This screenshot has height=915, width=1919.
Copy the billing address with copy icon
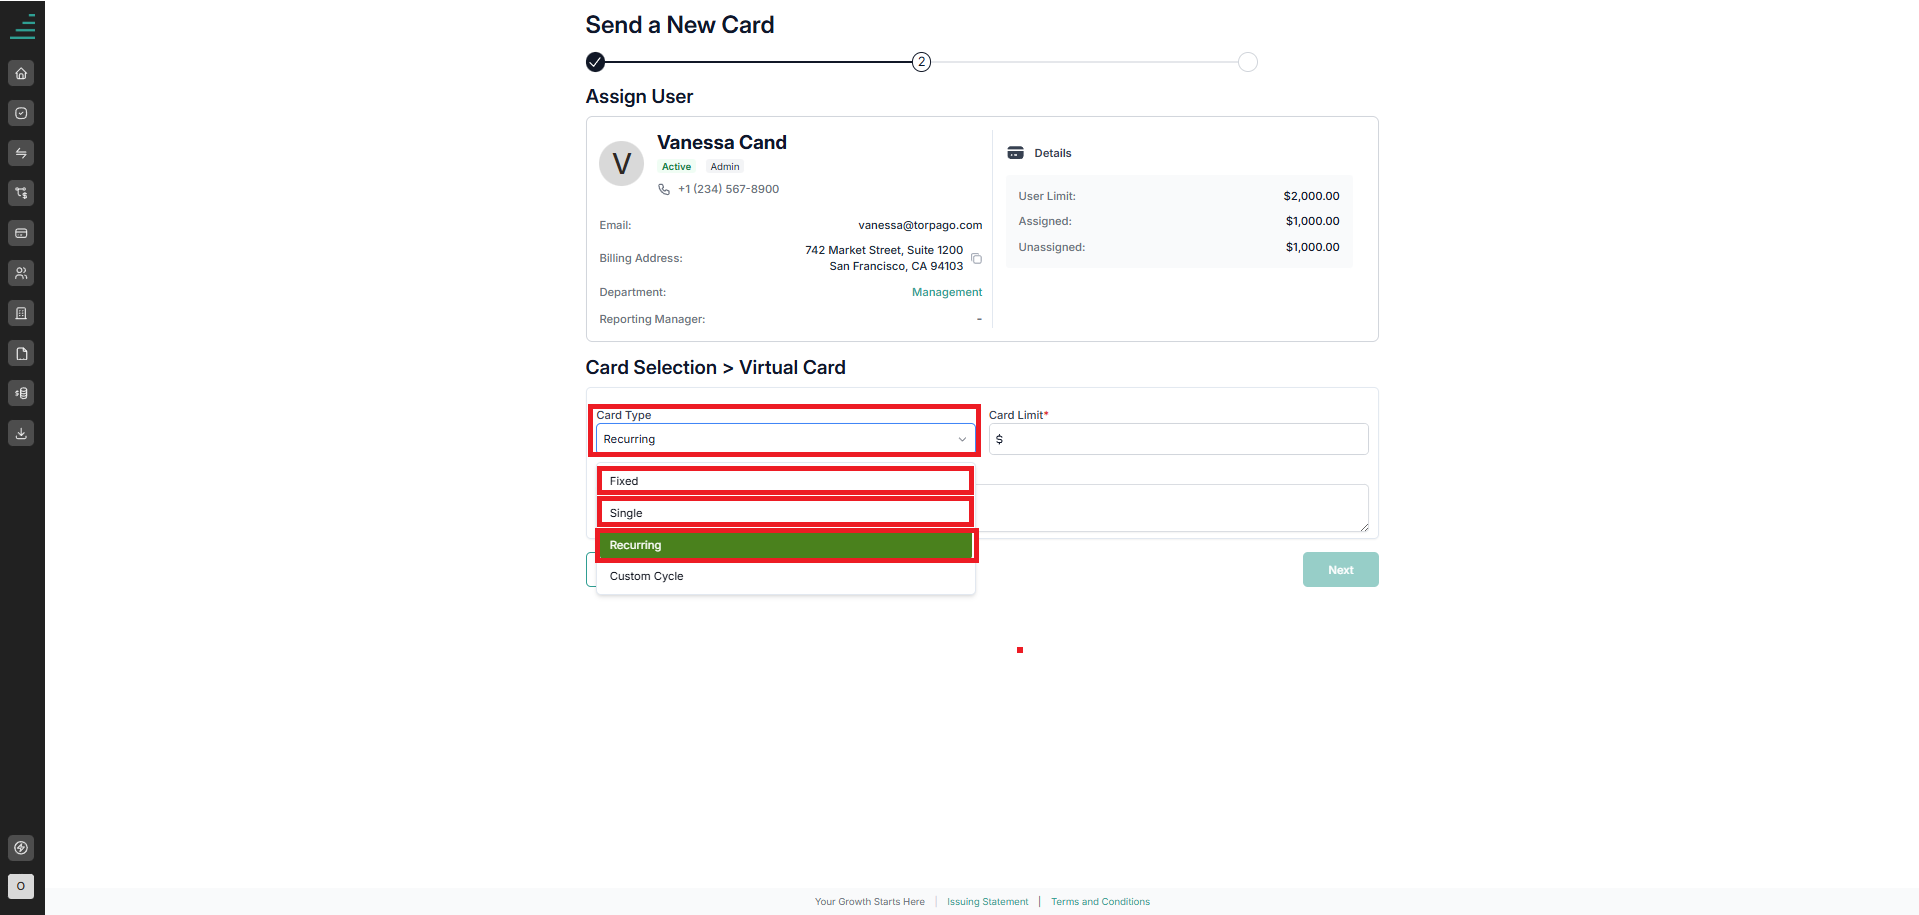(x=977, y=259)
